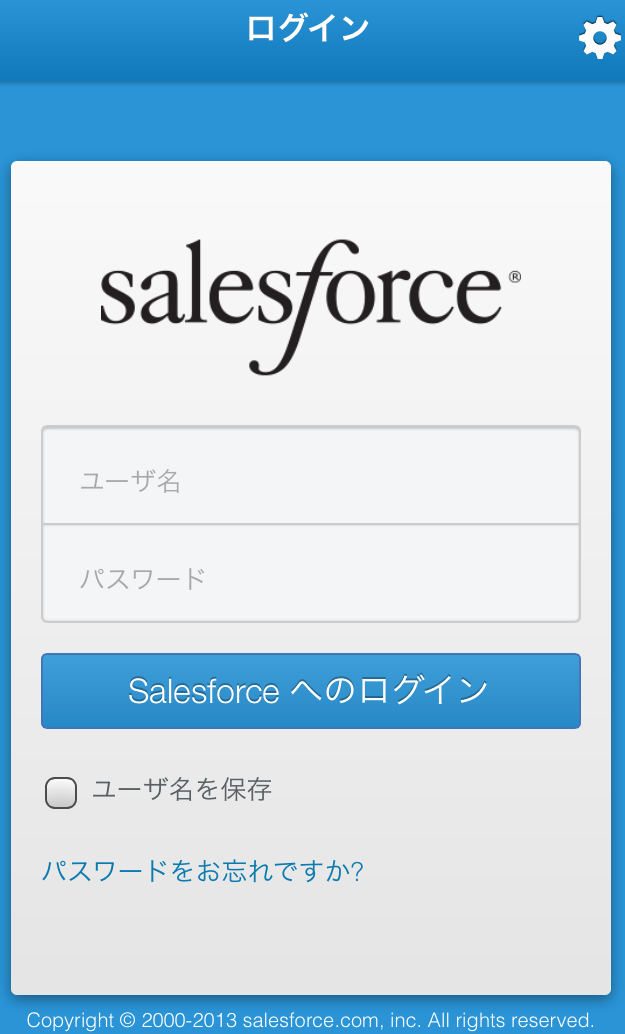Click the blue area above the login card
625x1034 pixels.
pos(311,122)
